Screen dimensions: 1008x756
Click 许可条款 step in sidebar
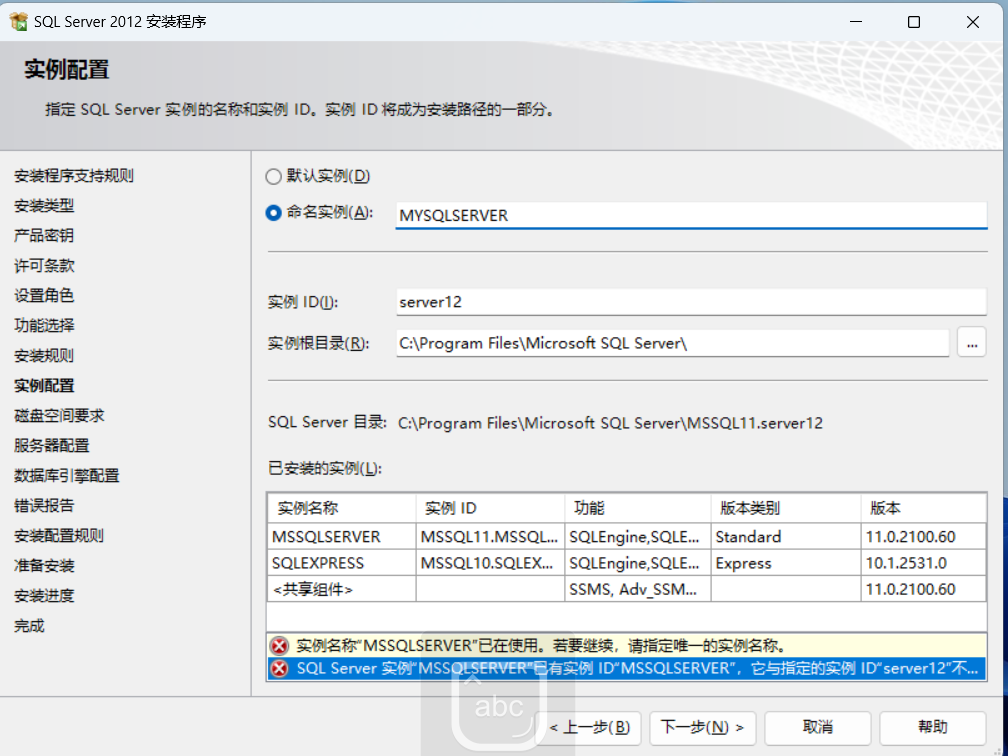tap(44, 266)
